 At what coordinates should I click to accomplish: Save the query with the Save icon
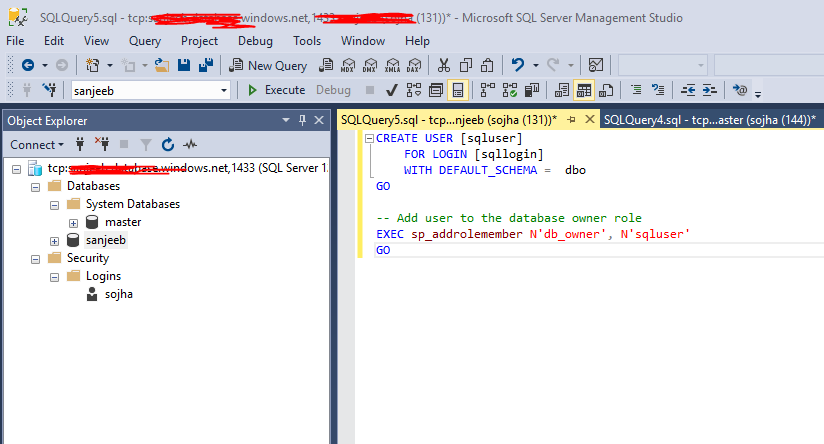[184, 65]
